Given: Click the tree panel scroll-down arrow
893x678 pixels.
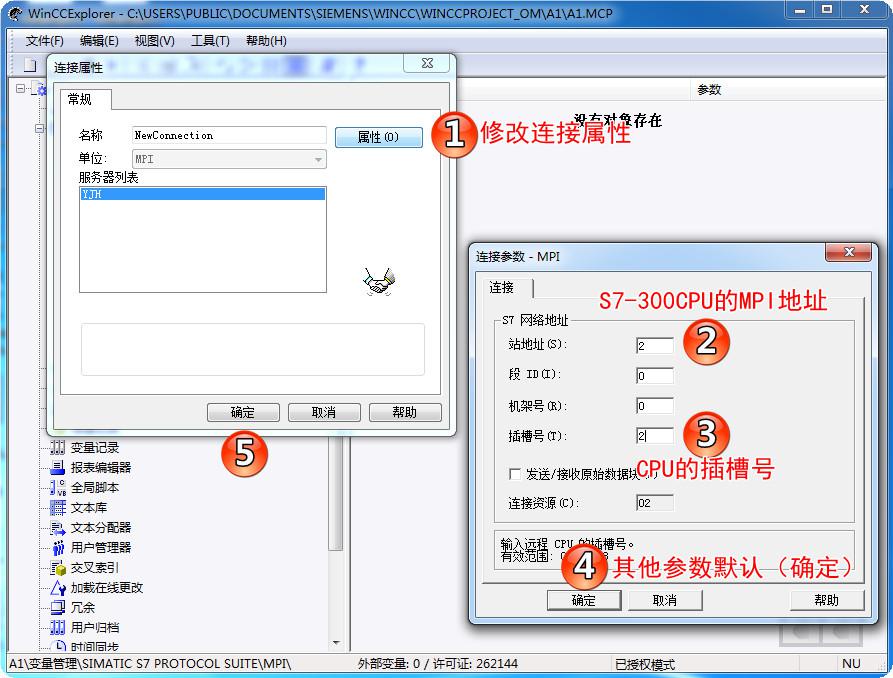Looking at the screenshot, I should click(x=337, y=643).
